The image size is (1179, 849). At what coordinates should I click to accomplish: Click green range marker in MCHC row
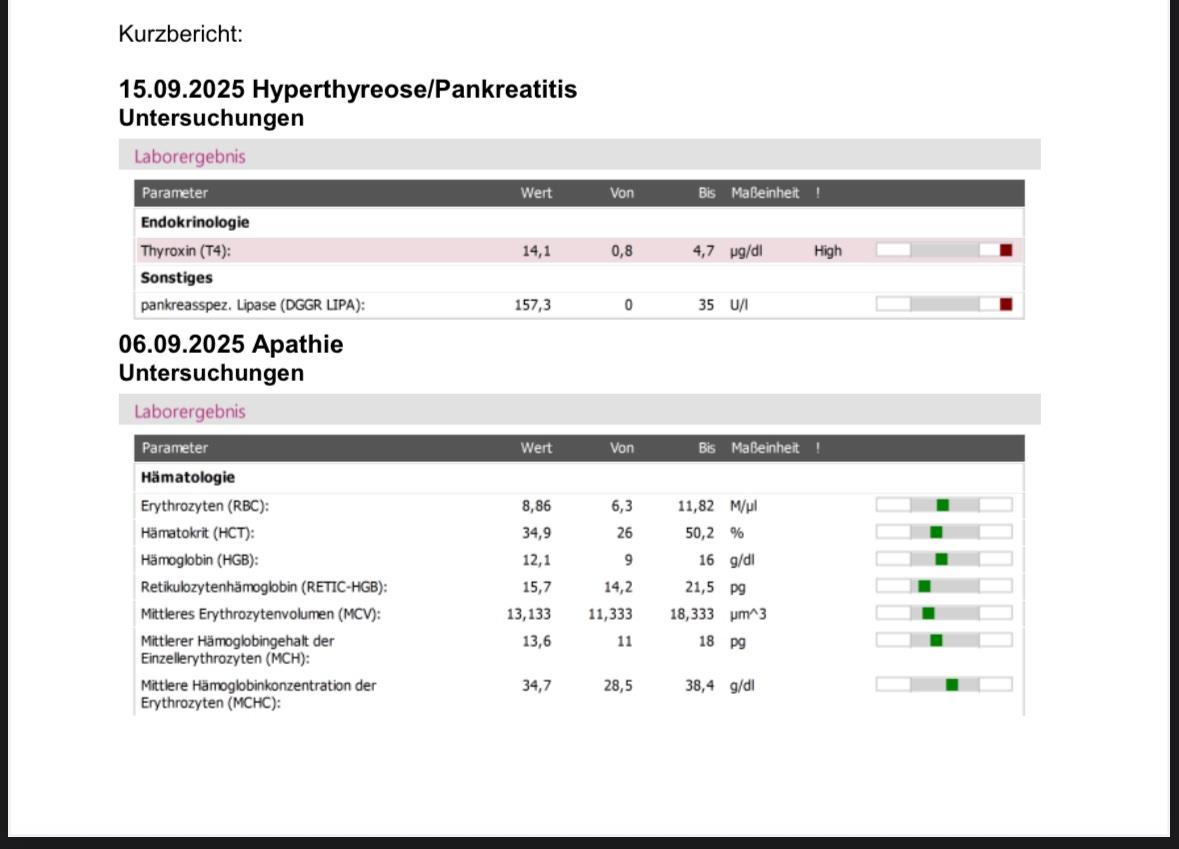[952, 685]
